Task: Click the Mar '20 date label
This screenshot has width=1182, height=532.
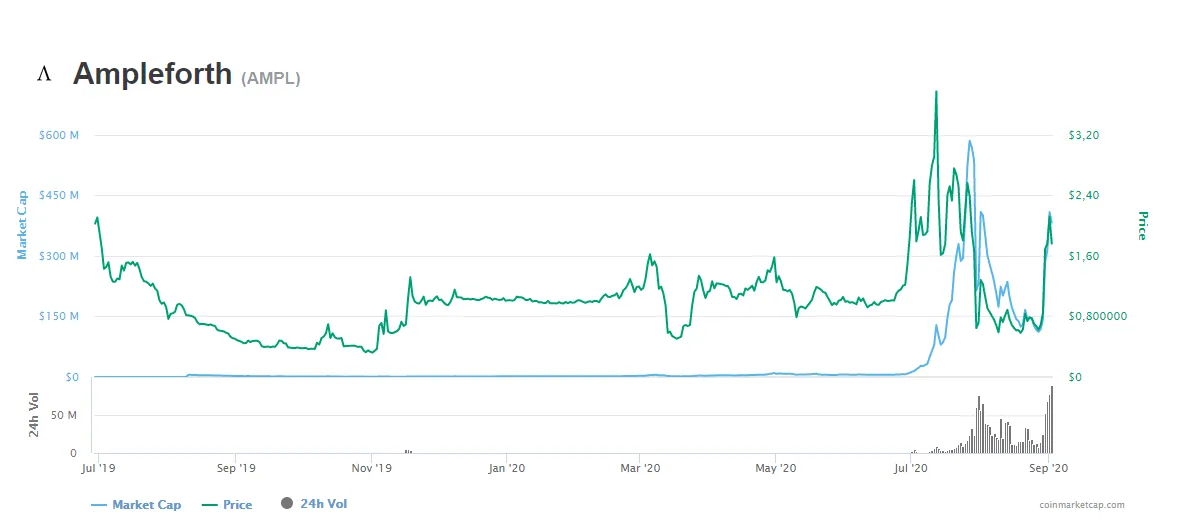Action: 639,468
